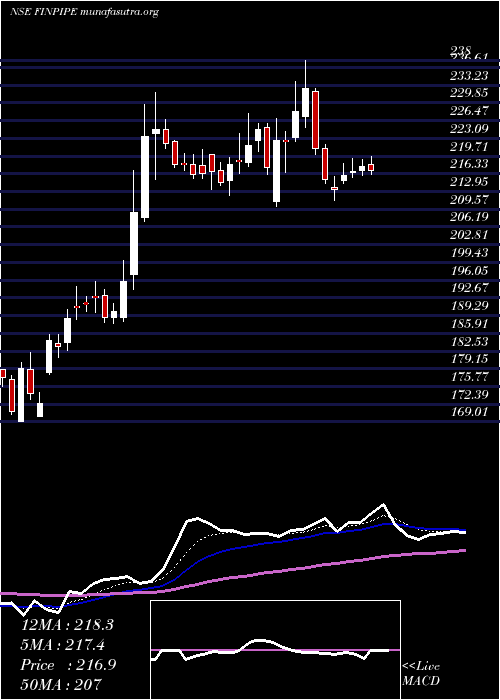The image size is (500, 700).
Task: Click the 50MA : 207 readout
Action: (61, 684)
